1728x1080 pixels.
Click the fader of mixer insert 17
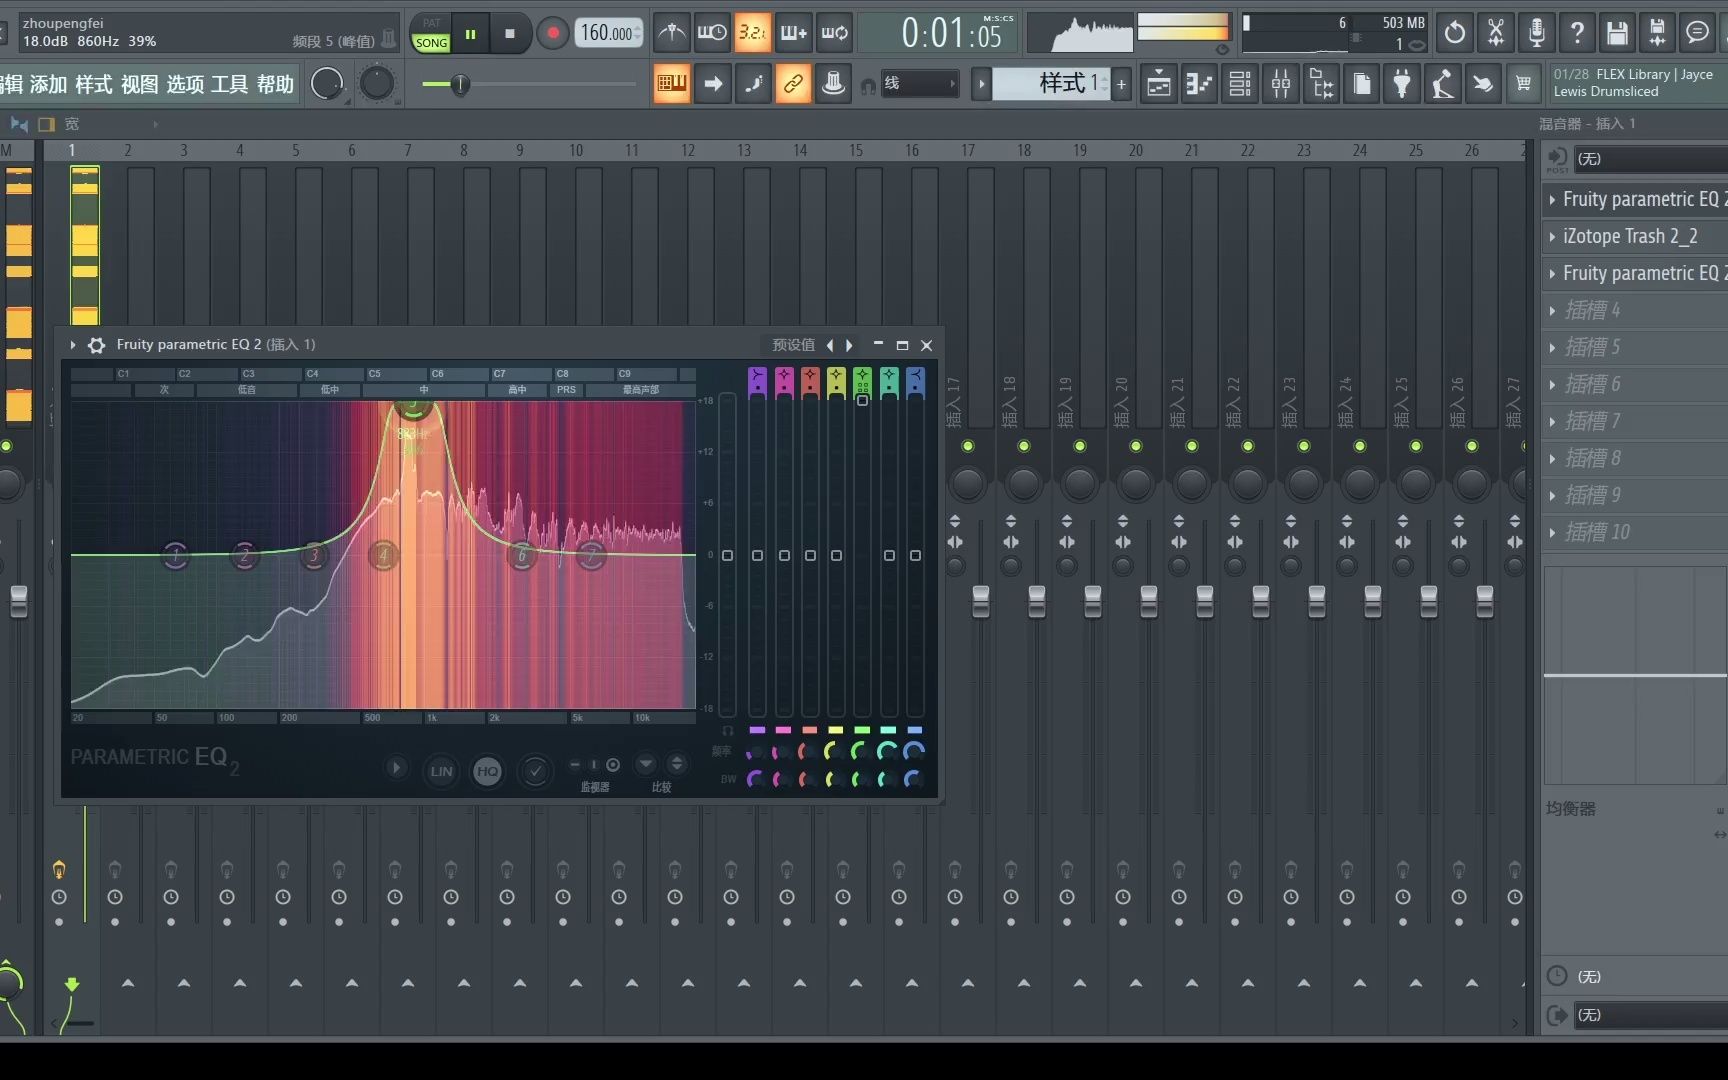click(980, 601)
